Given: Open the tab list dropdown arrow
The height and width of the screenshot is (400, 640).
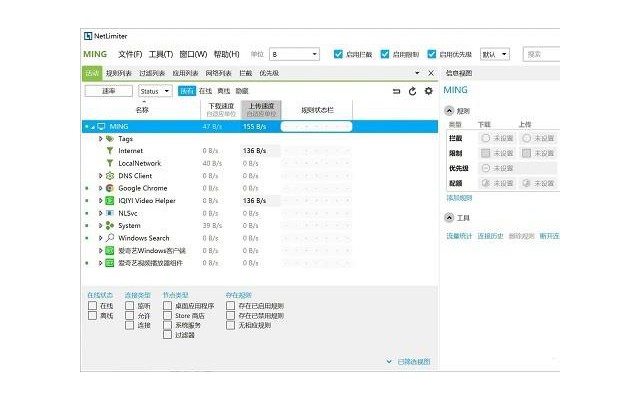Looking at the screenshot, I should tap(417, 73).
